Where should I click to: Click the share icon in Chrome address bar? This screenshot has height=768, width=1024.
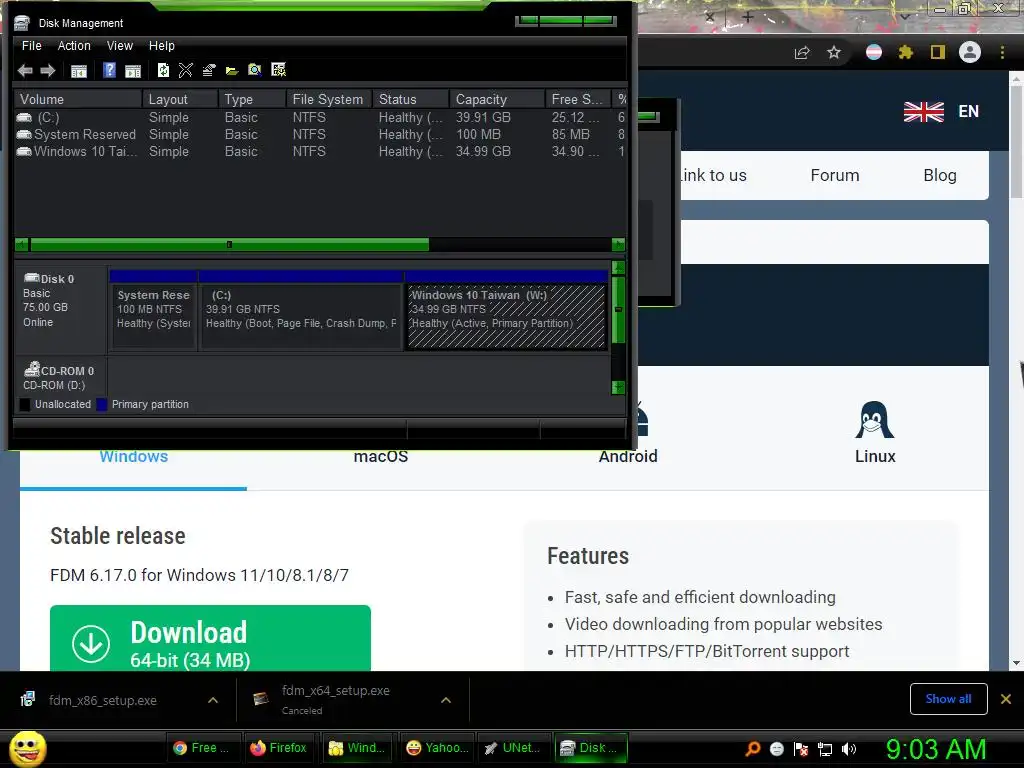[802, 53]
